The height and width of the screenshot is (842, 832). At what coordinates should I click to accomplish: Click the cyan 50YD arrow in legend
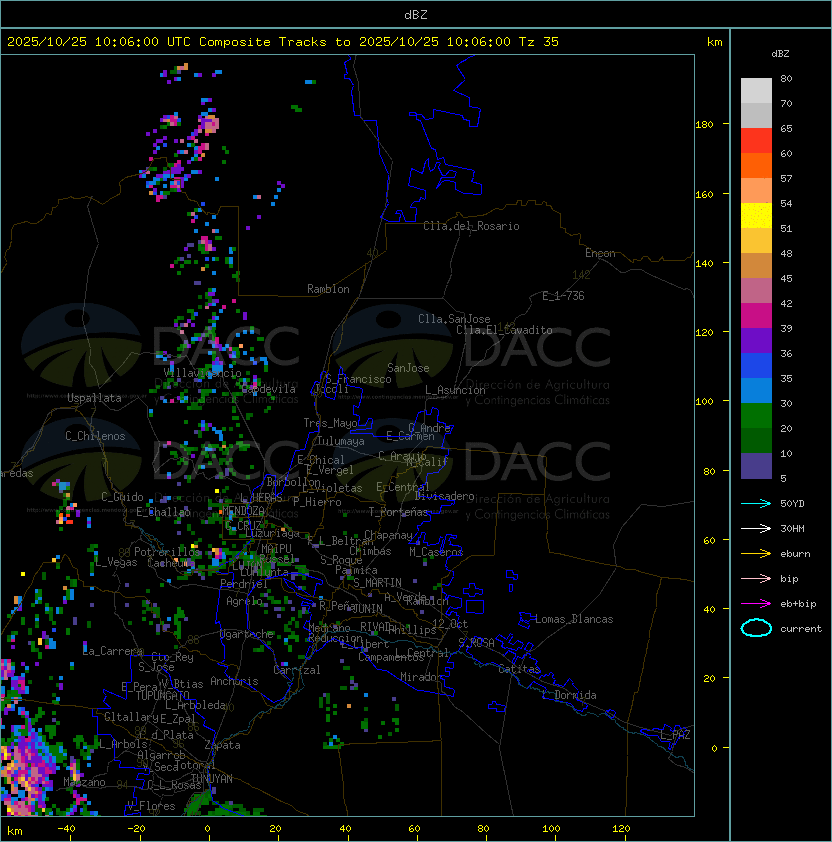click(x=756, y=504)
